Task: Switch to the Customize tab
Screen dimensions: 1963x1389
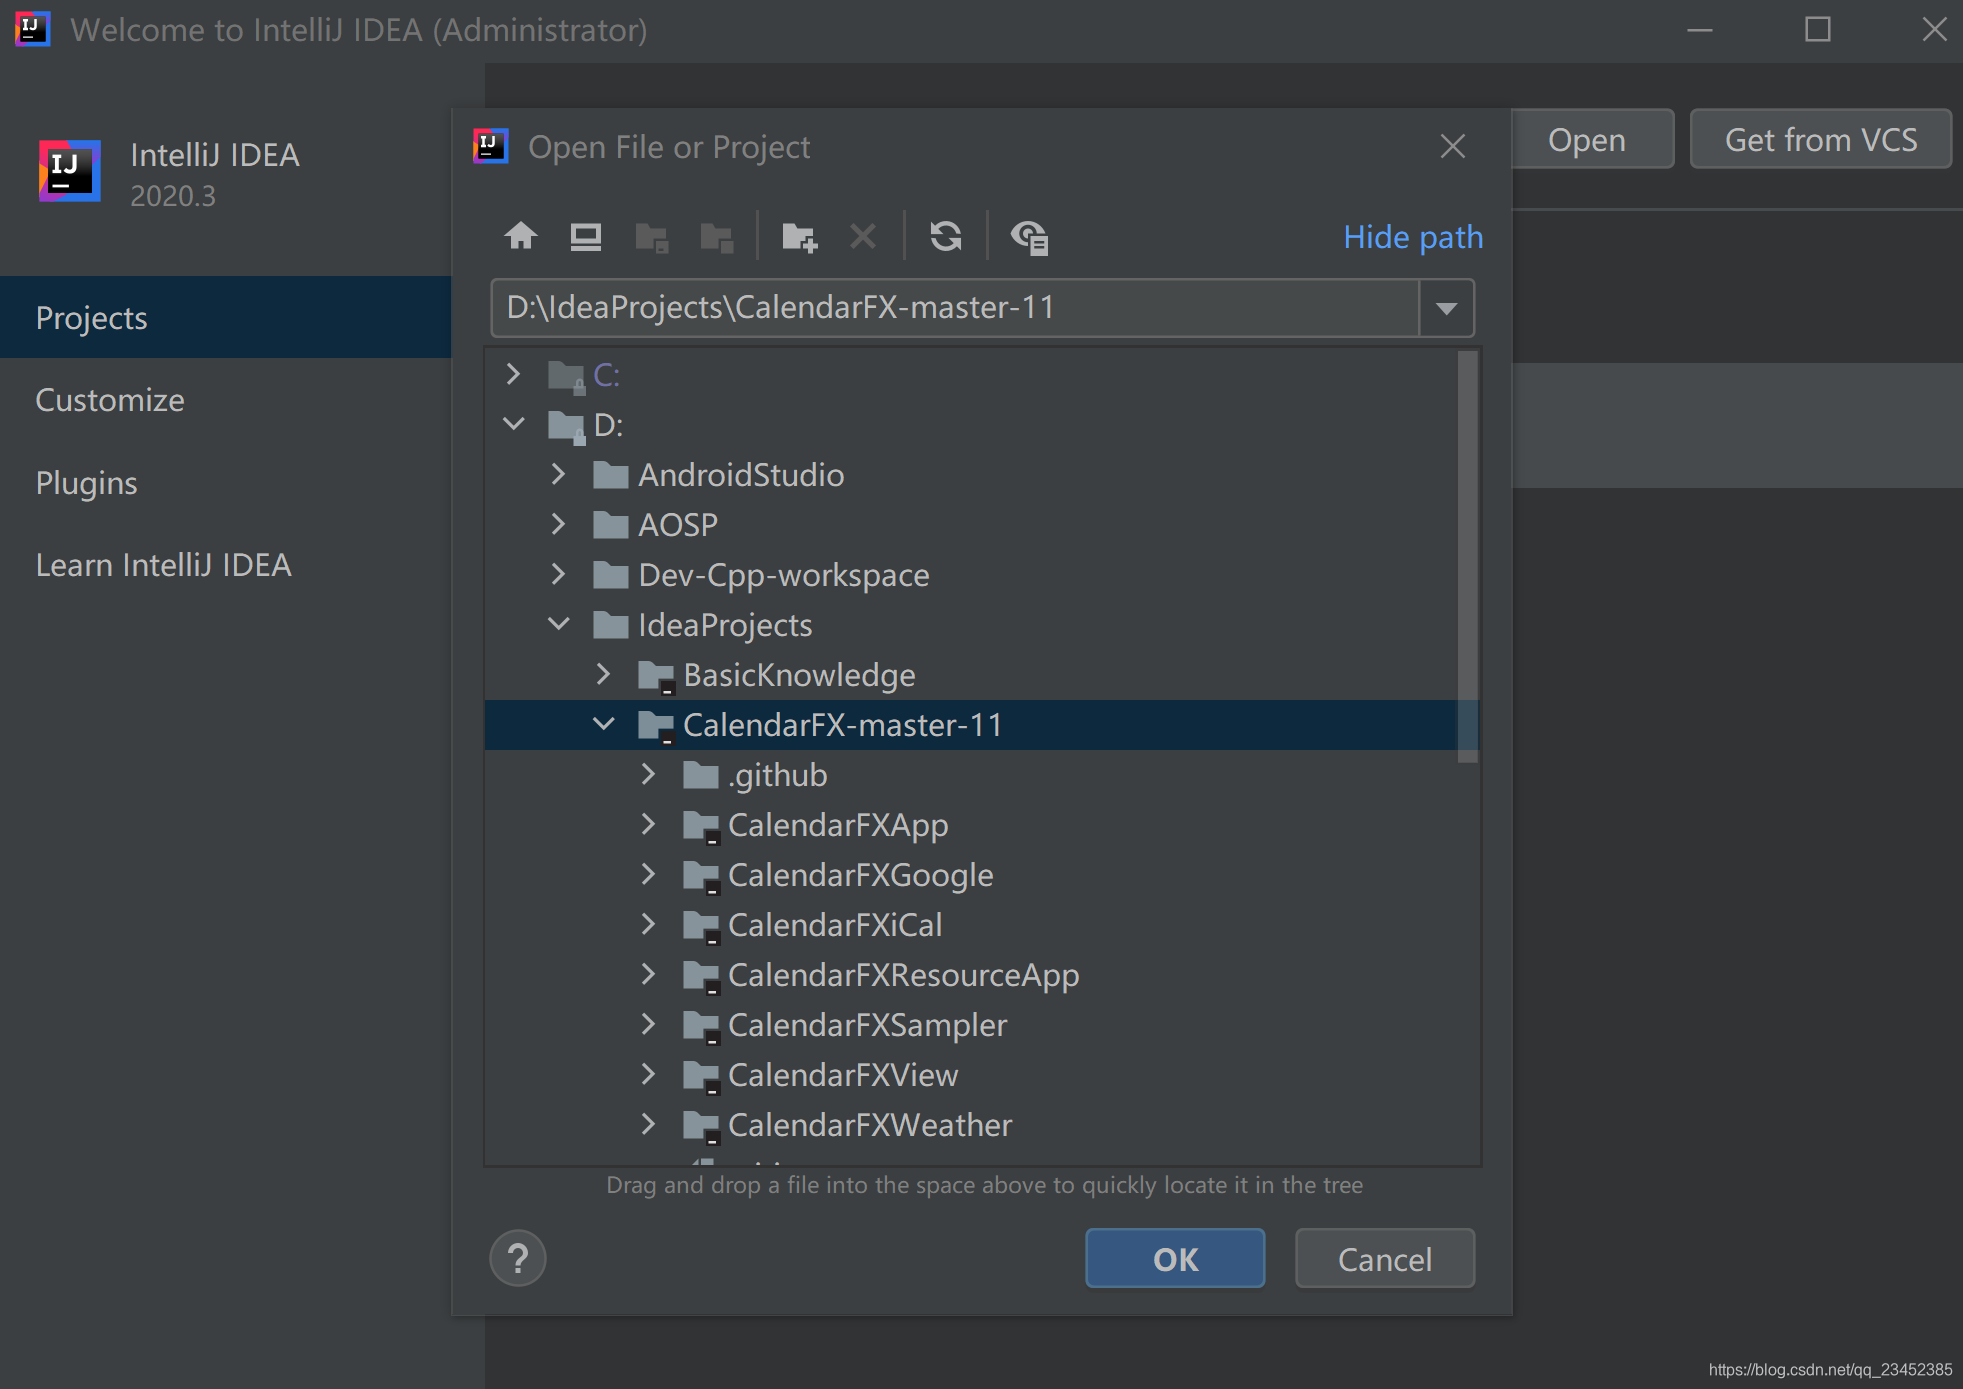Action: [x=226, y=400]
